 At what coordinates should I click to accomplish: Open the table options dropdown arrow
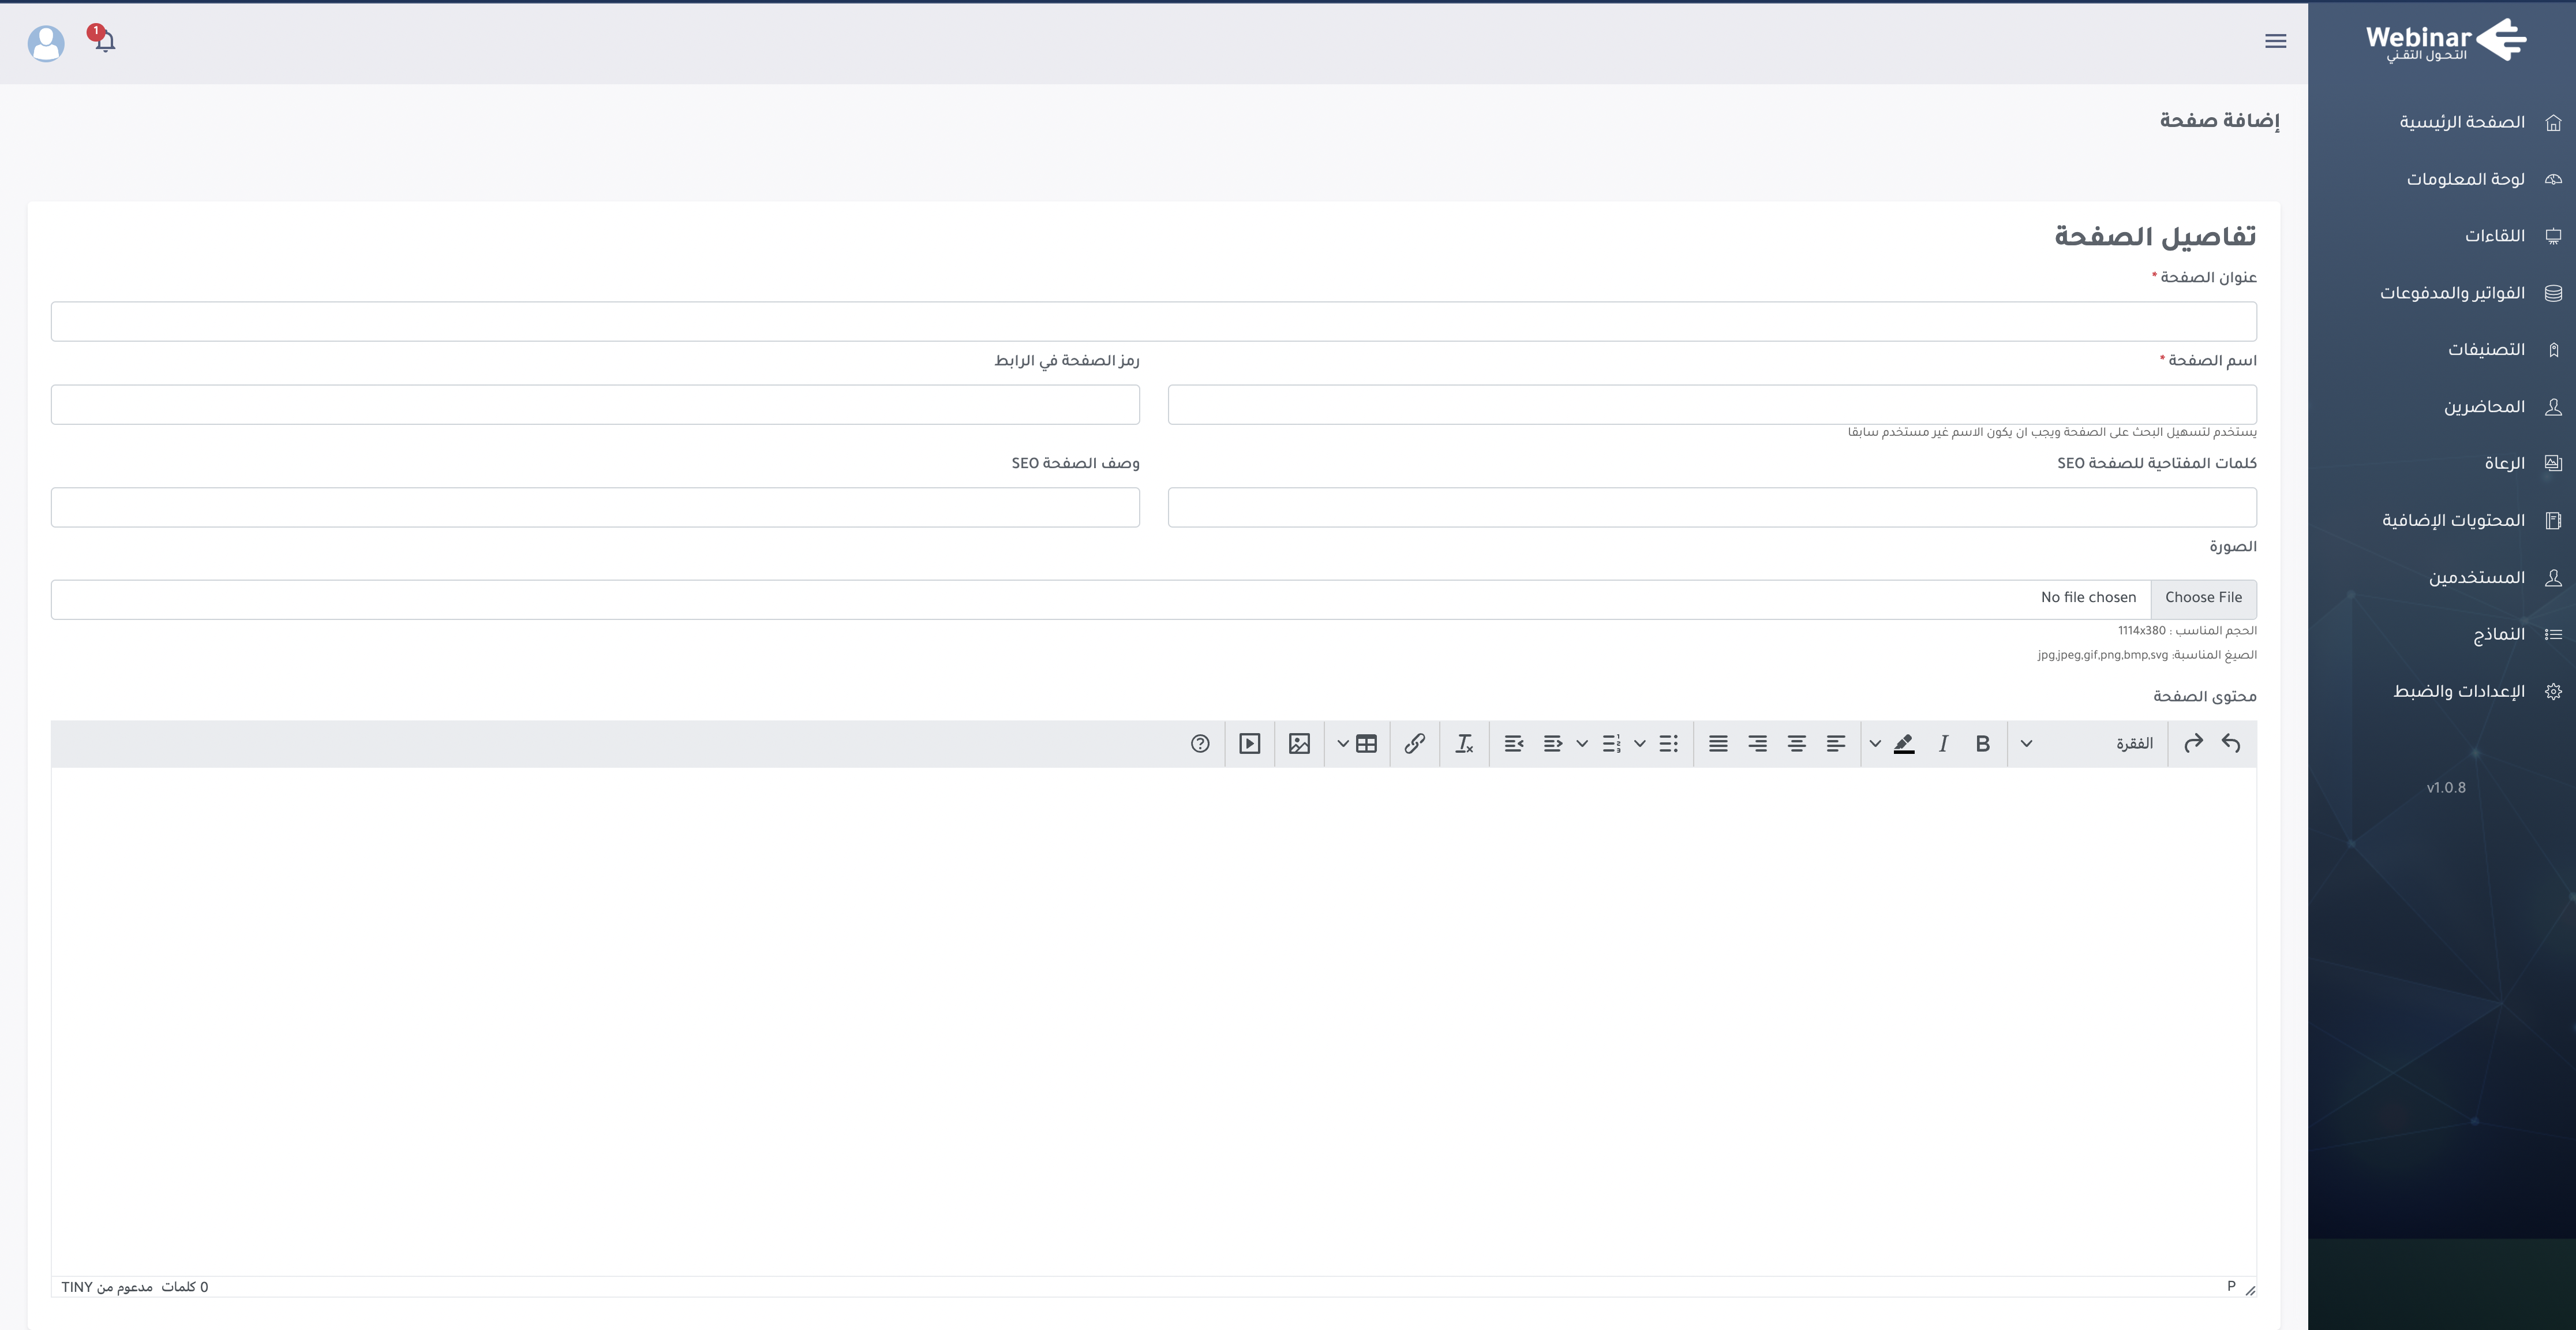click(x=1343, y=743)
